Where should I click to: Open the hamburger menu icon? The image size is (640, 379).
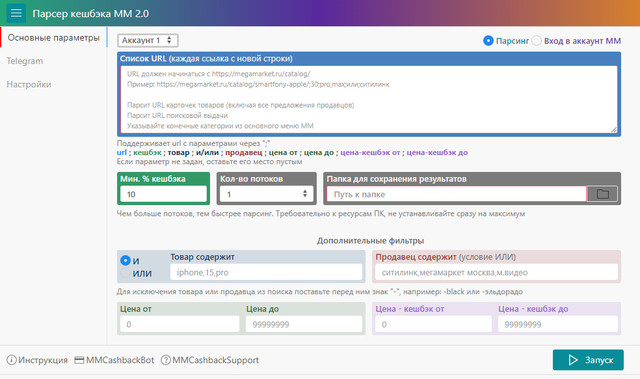pos(16,13)
